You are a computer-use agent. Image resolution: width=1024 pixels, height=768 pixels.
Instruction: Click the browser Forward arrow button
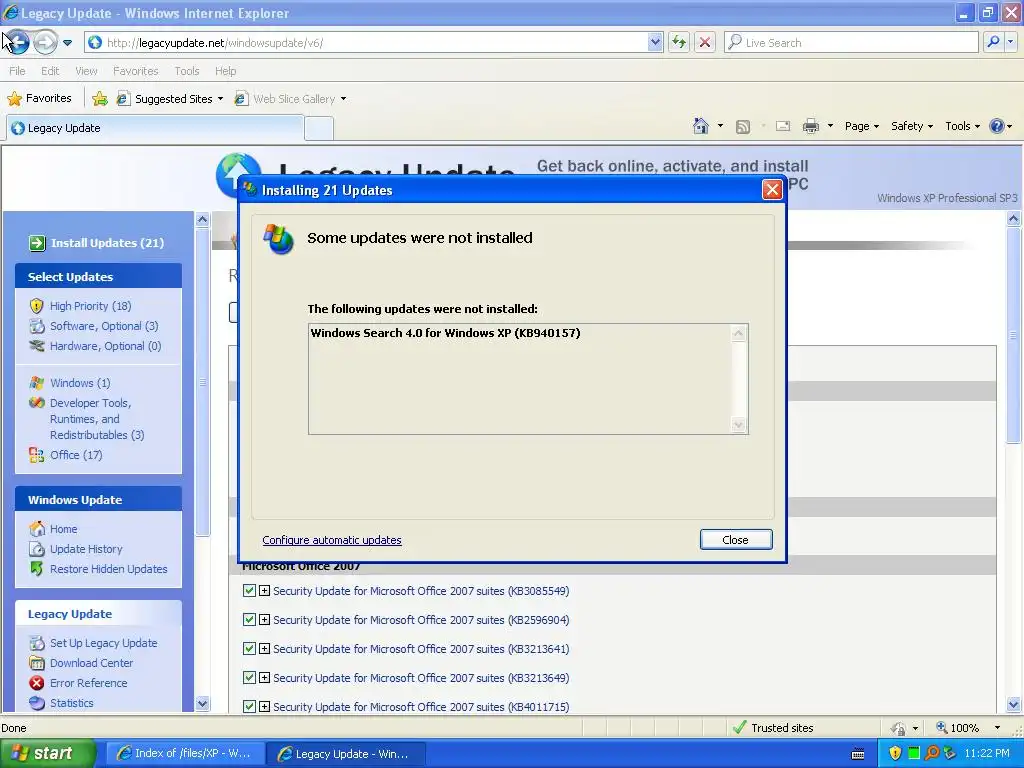coord(45,42)
